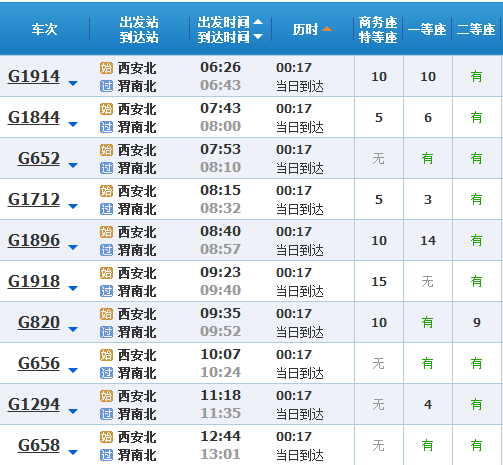Select departure time 12:44
Image resolution: width=503 pixels, height=465 pixels.
pyautogui.click(x=220, y=436)
